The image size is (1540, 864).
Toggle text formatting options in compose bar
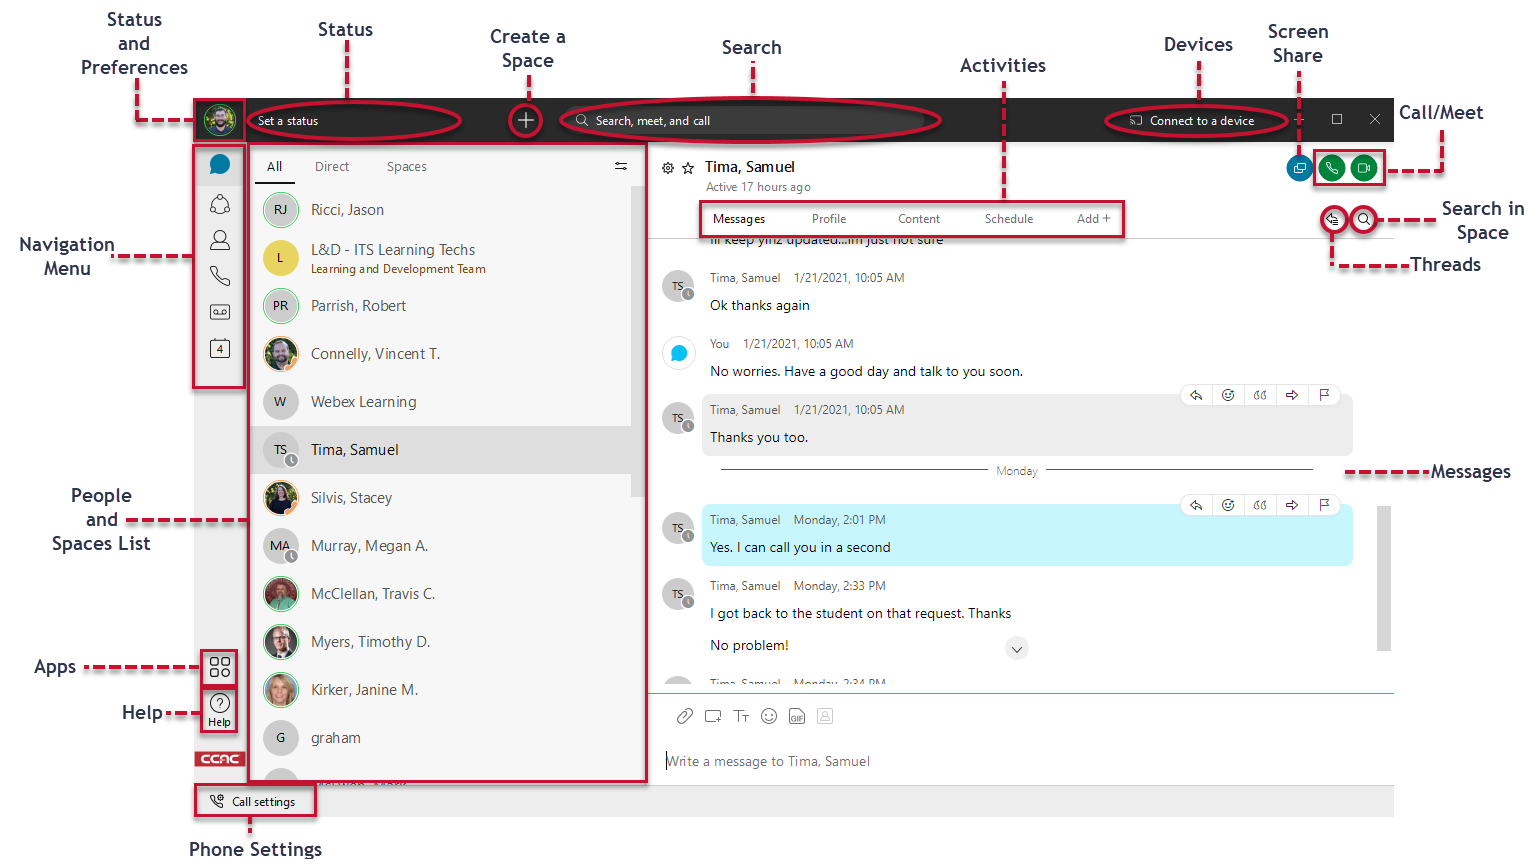click(x=741, y=716)
